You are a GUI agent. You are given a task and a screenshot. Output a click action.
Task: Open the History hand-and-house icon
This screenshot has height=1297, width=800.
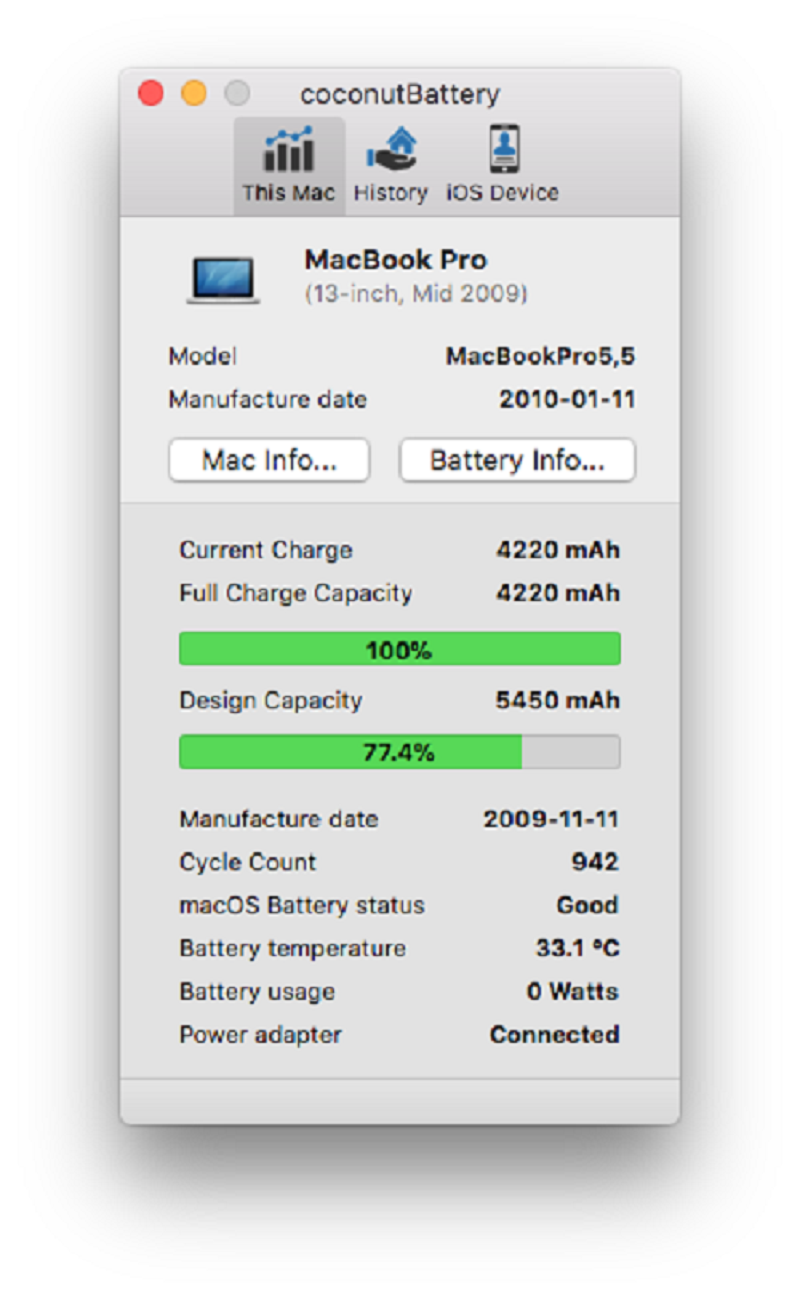coord(390,150)
